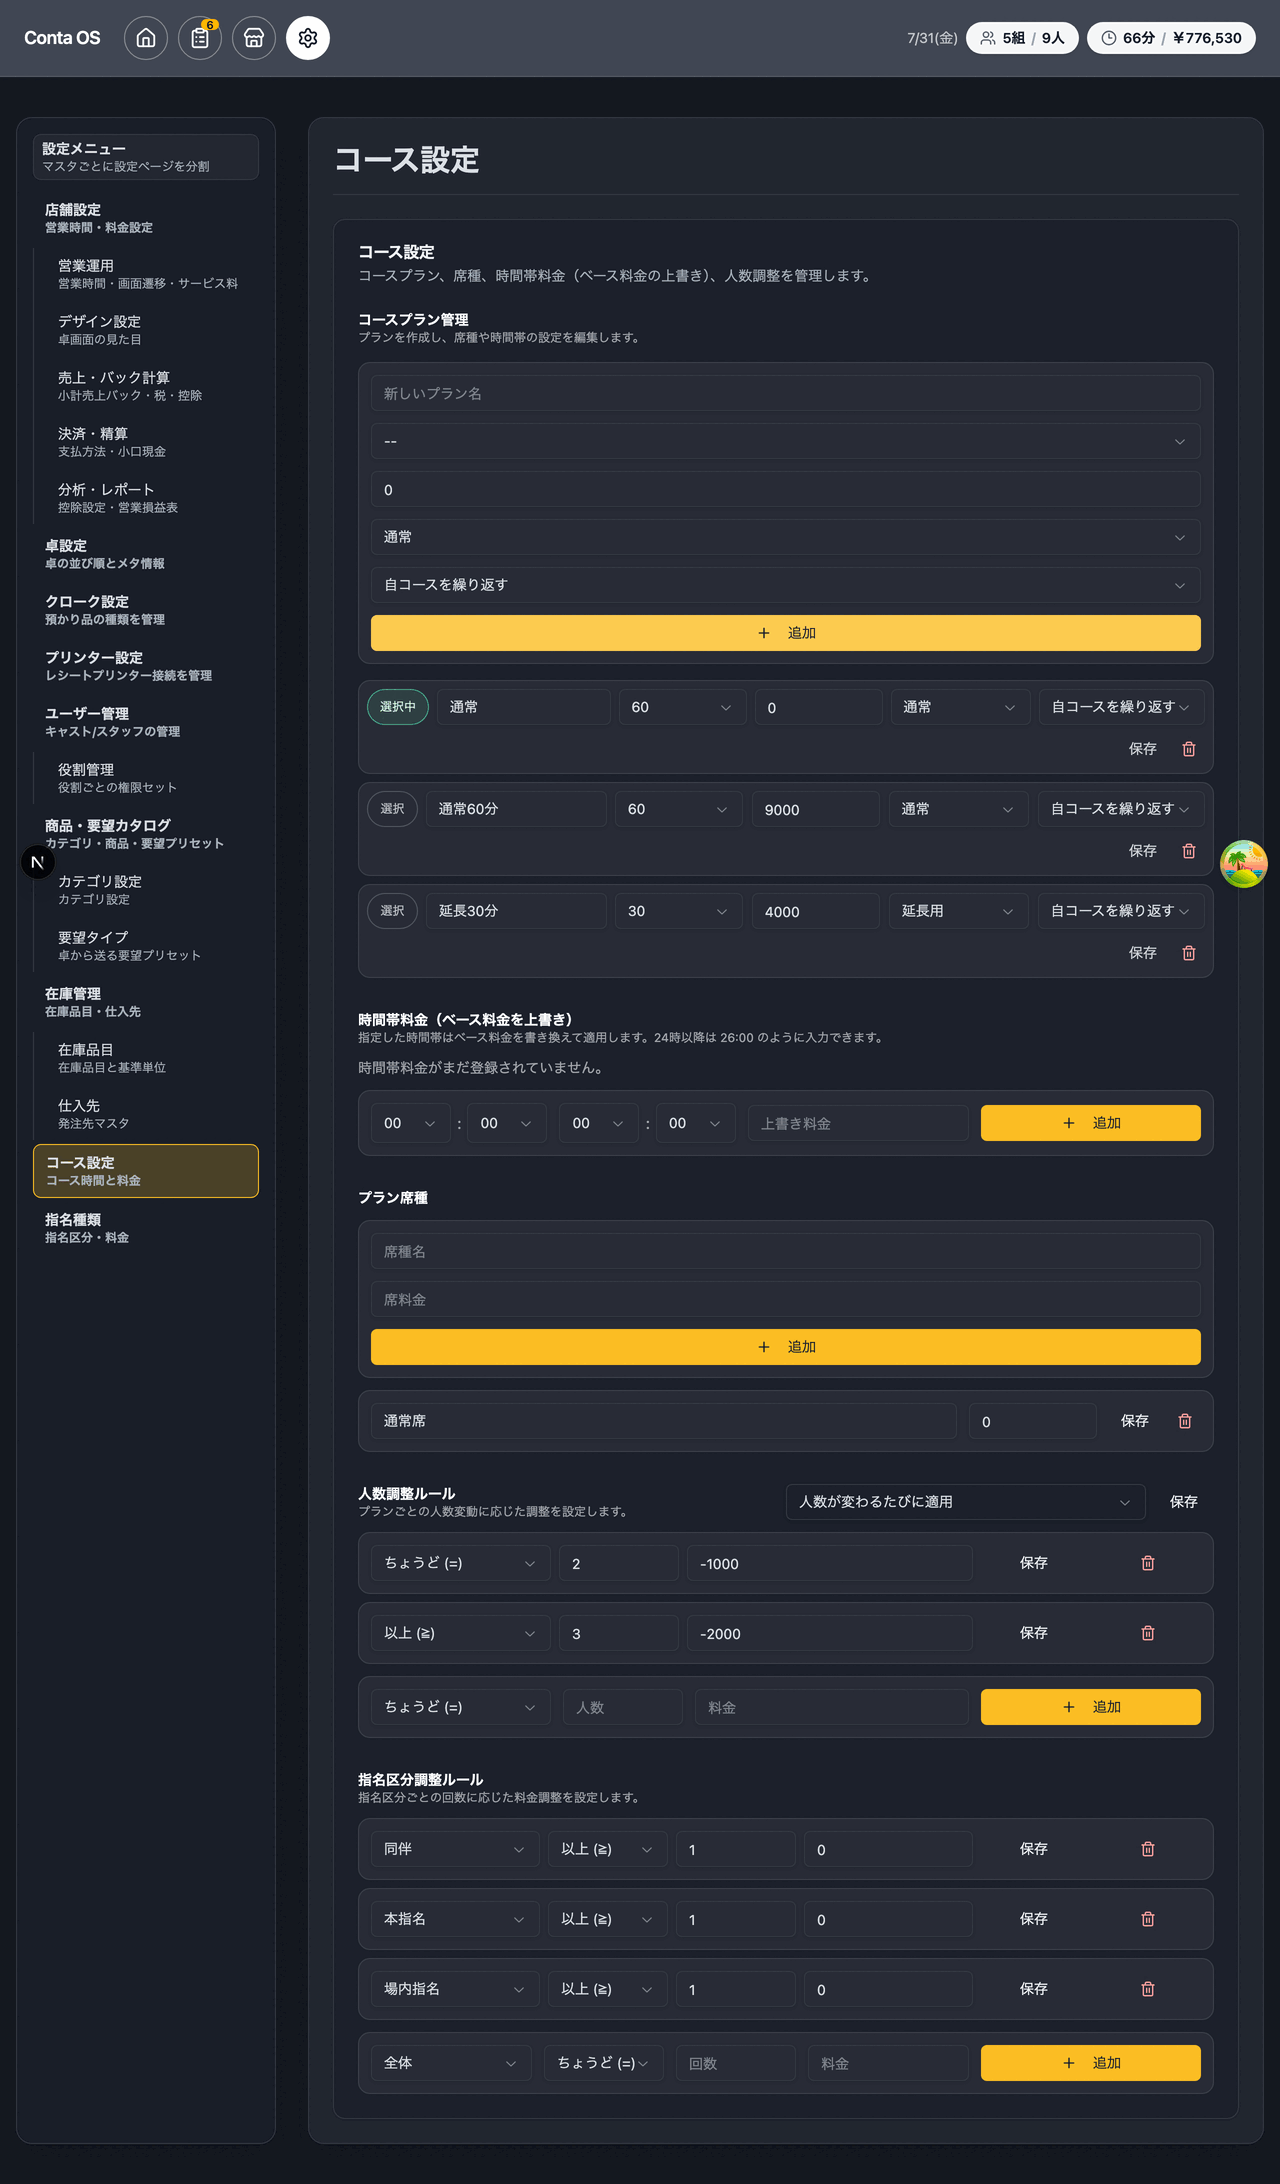The width and height of the screenshot is (1280, 2184).
Task: Save the 人数調整ルール apply mode
Action: (x=1184, y=1502)
